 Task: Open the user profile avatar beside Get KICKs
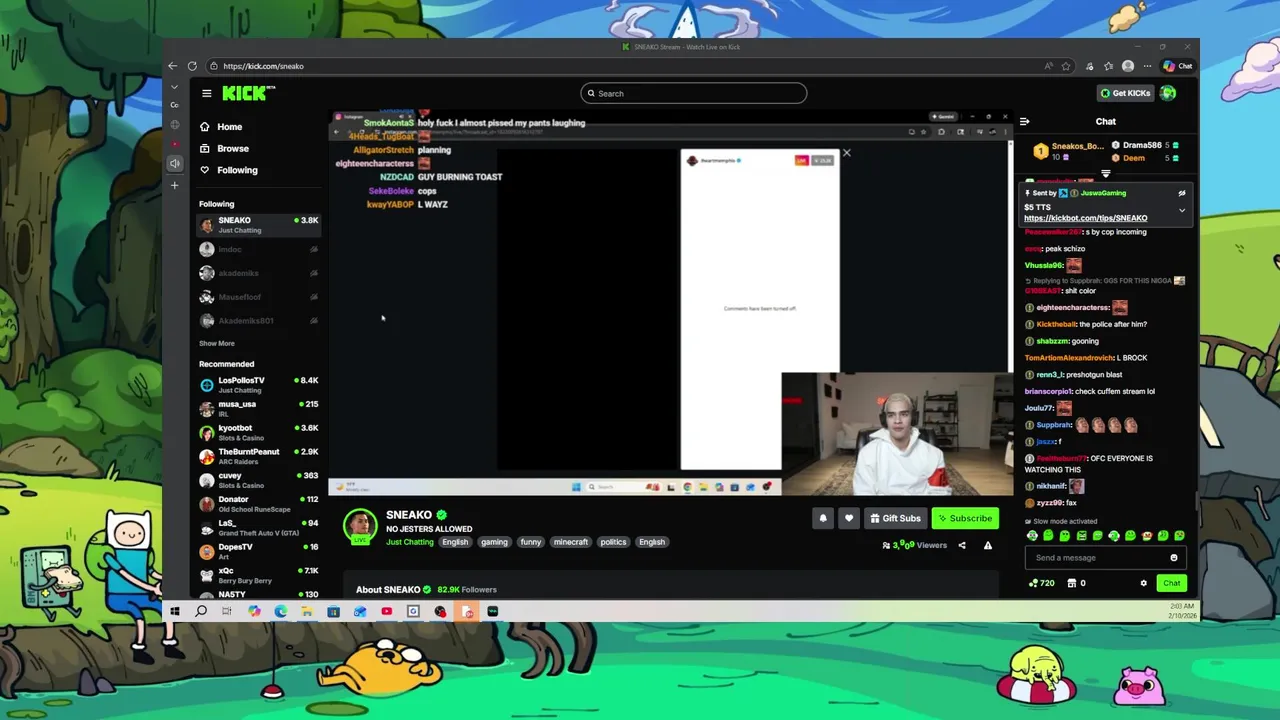[x=1168, y=93]
